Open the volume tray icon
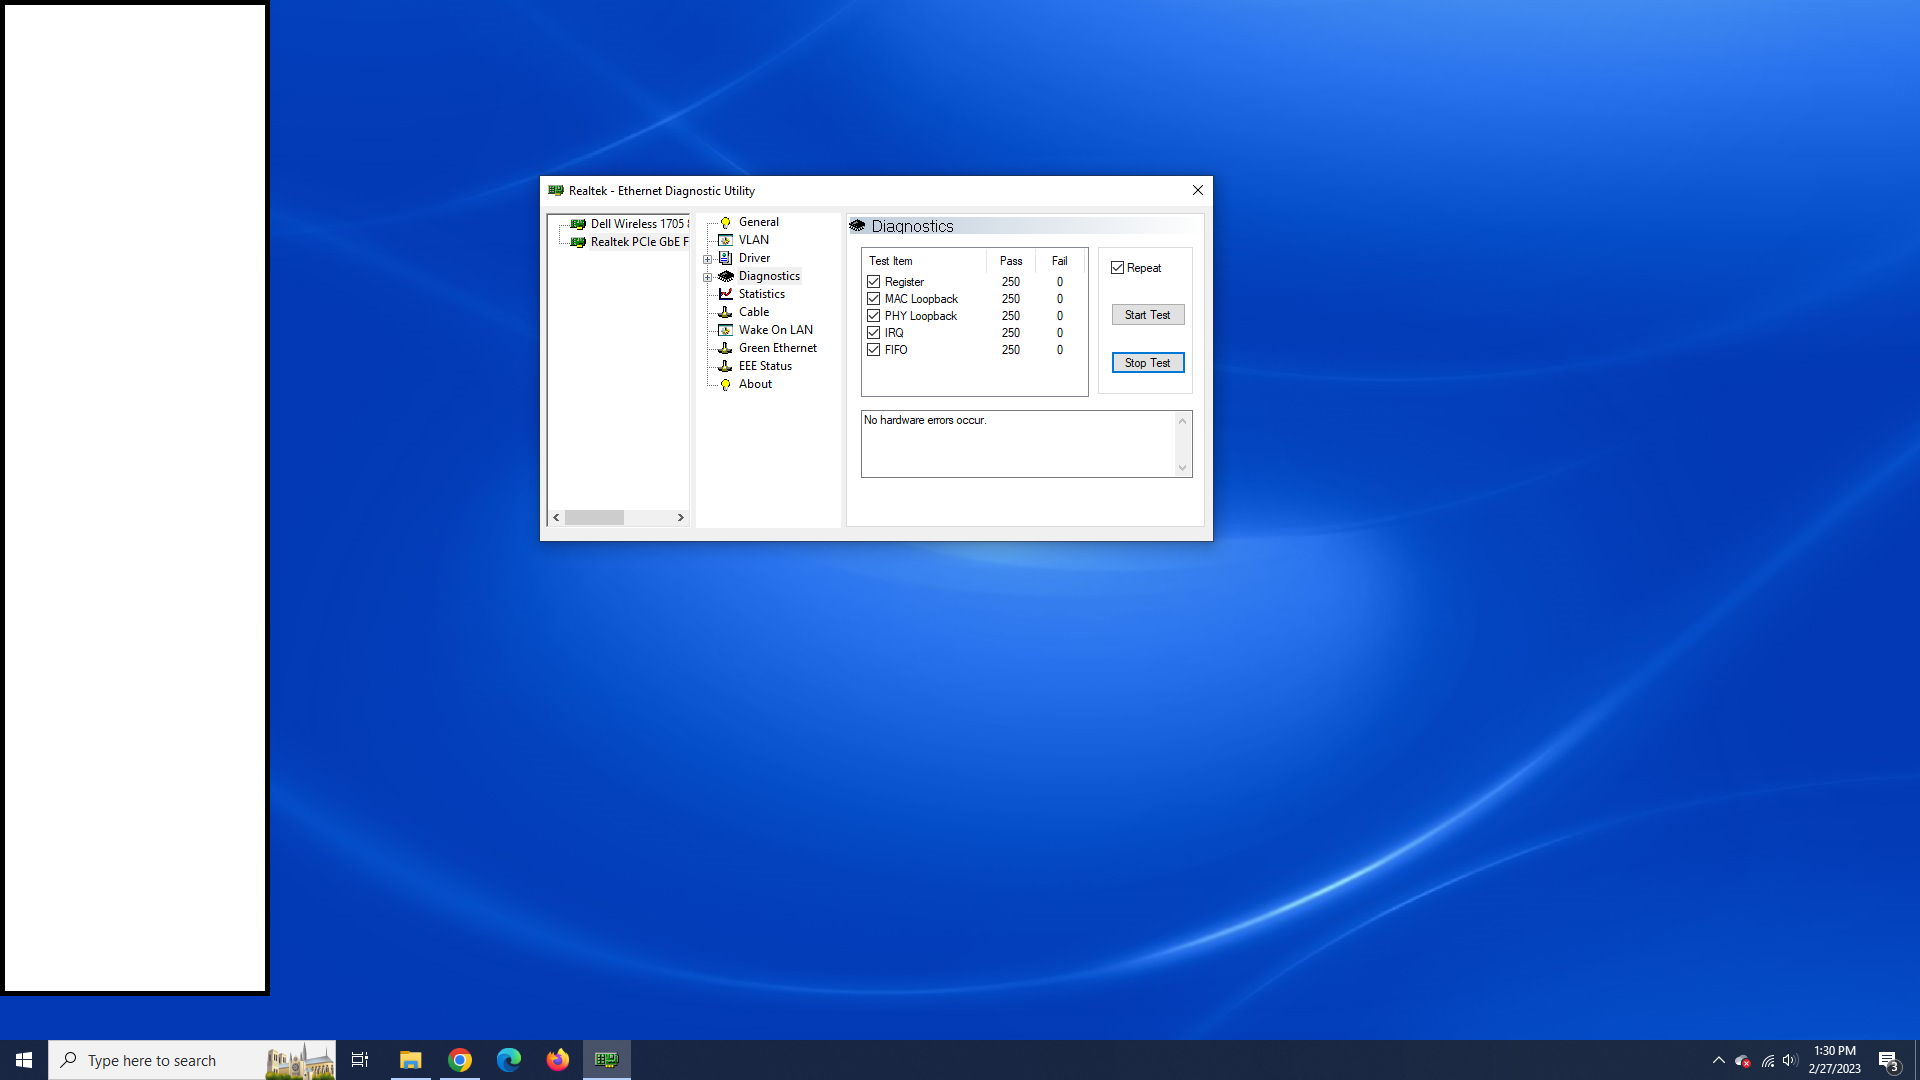Screen dimensions: 1920x1080 tap(1790, 1060)
